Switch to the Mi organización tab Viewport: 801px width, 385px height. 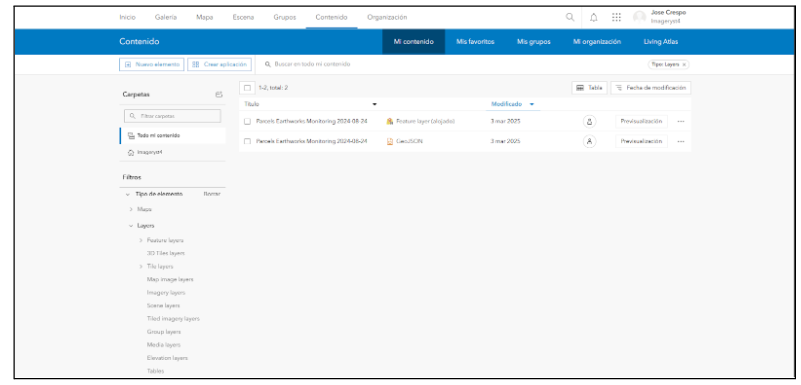[597, 42]
